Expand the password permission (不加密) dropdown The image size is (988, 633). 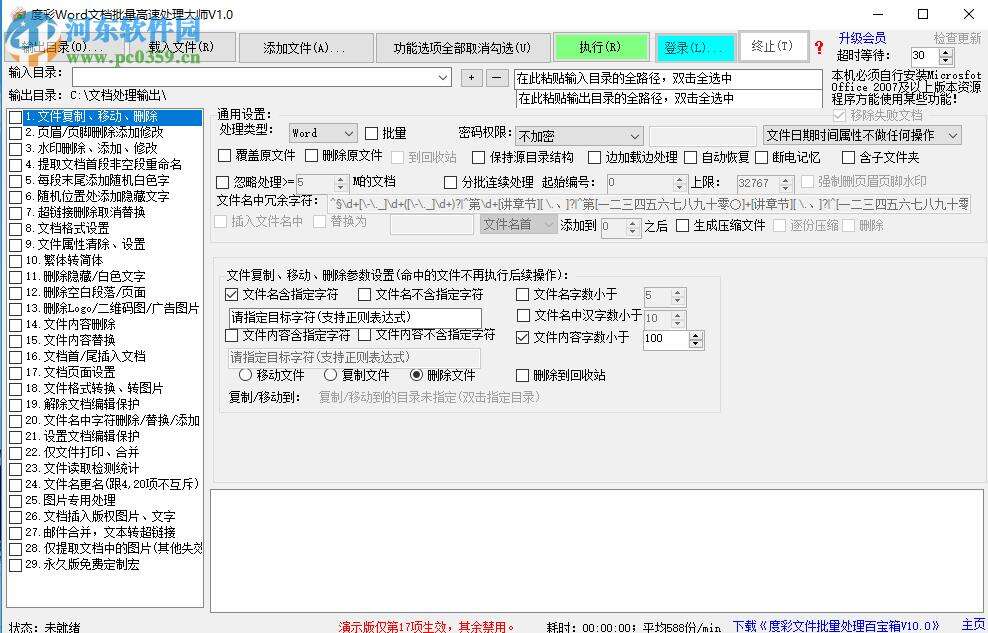tap(578, 135)
